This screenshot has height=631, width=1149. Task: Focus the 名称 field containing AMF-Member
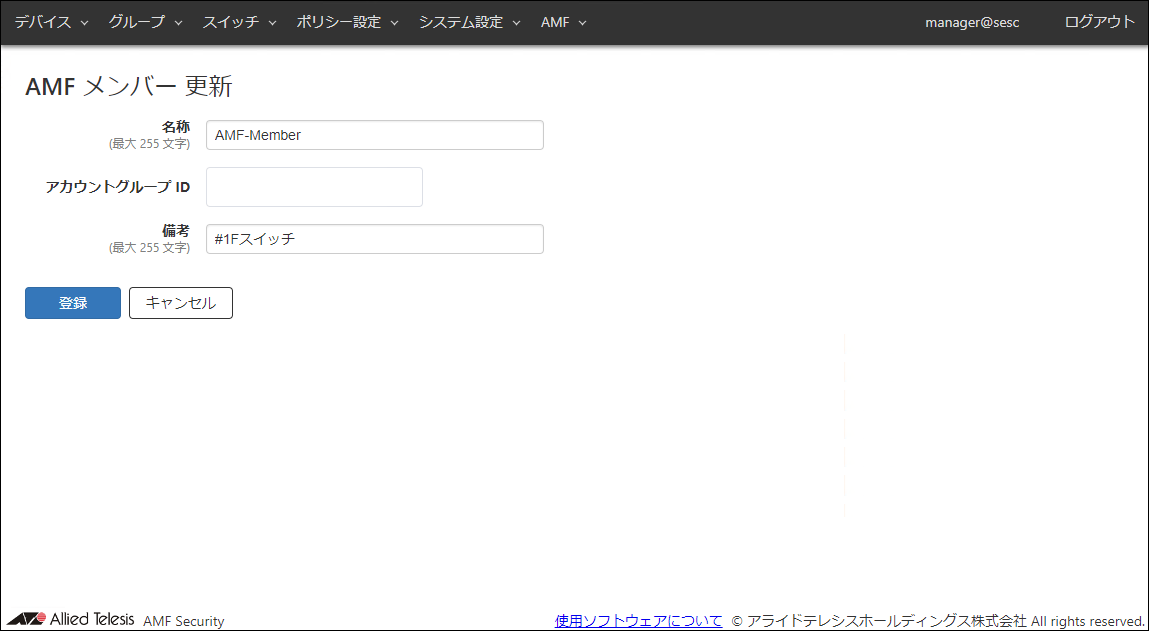point(374,135)
